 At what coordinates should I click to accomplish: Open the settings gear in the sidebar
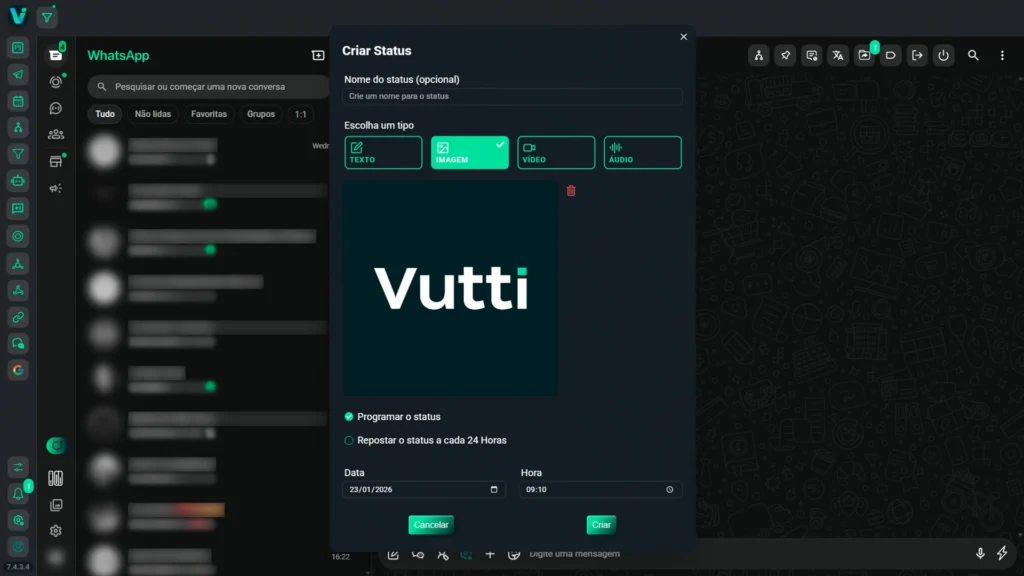[56, 531]
